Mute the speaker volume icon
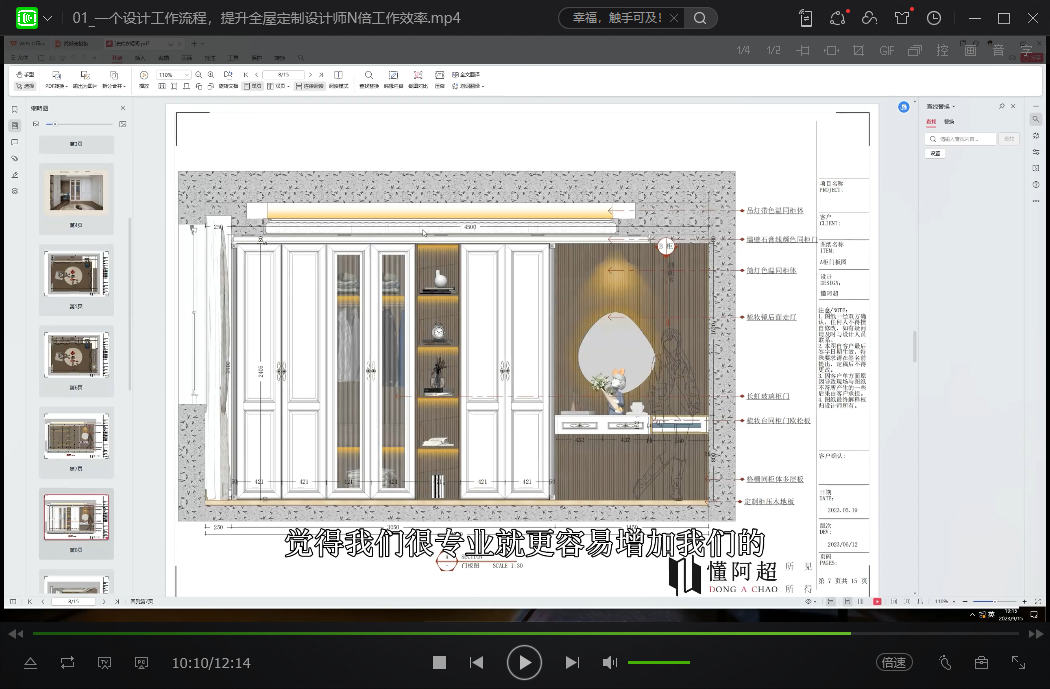Screen dimensions: 1050x689 [x=609, y=662]
